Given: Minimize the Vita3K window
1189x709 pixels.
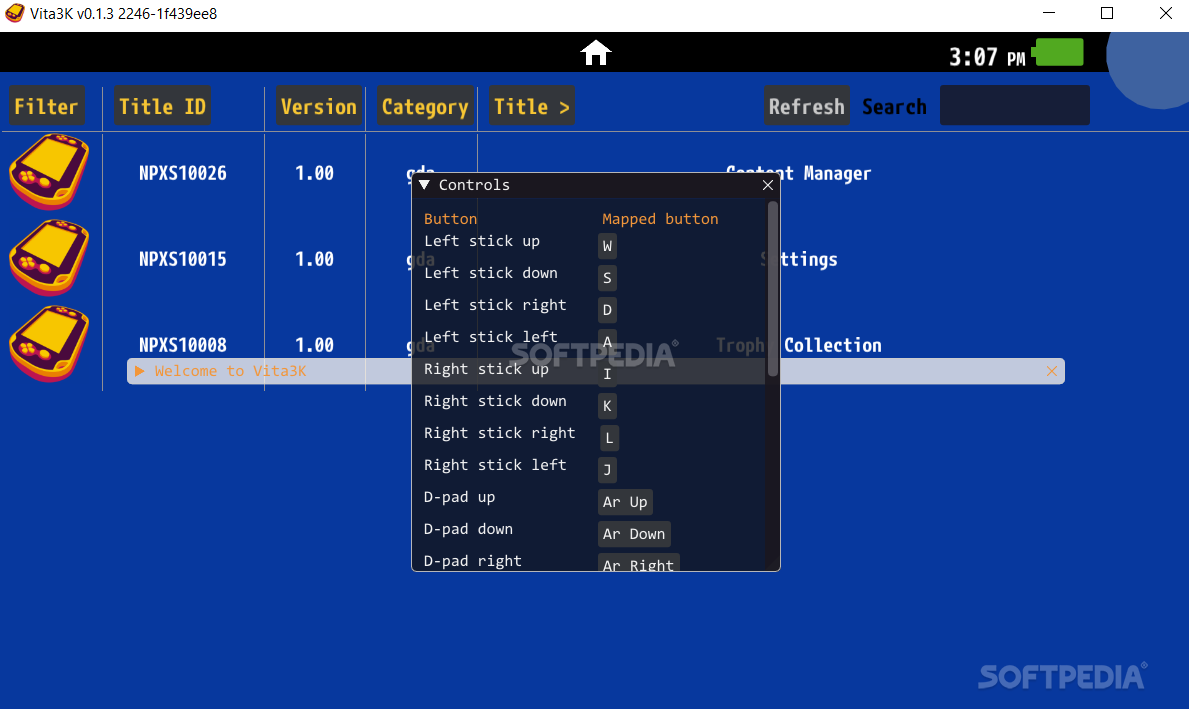Looking at the screenshot, I should coord(1049,14).
